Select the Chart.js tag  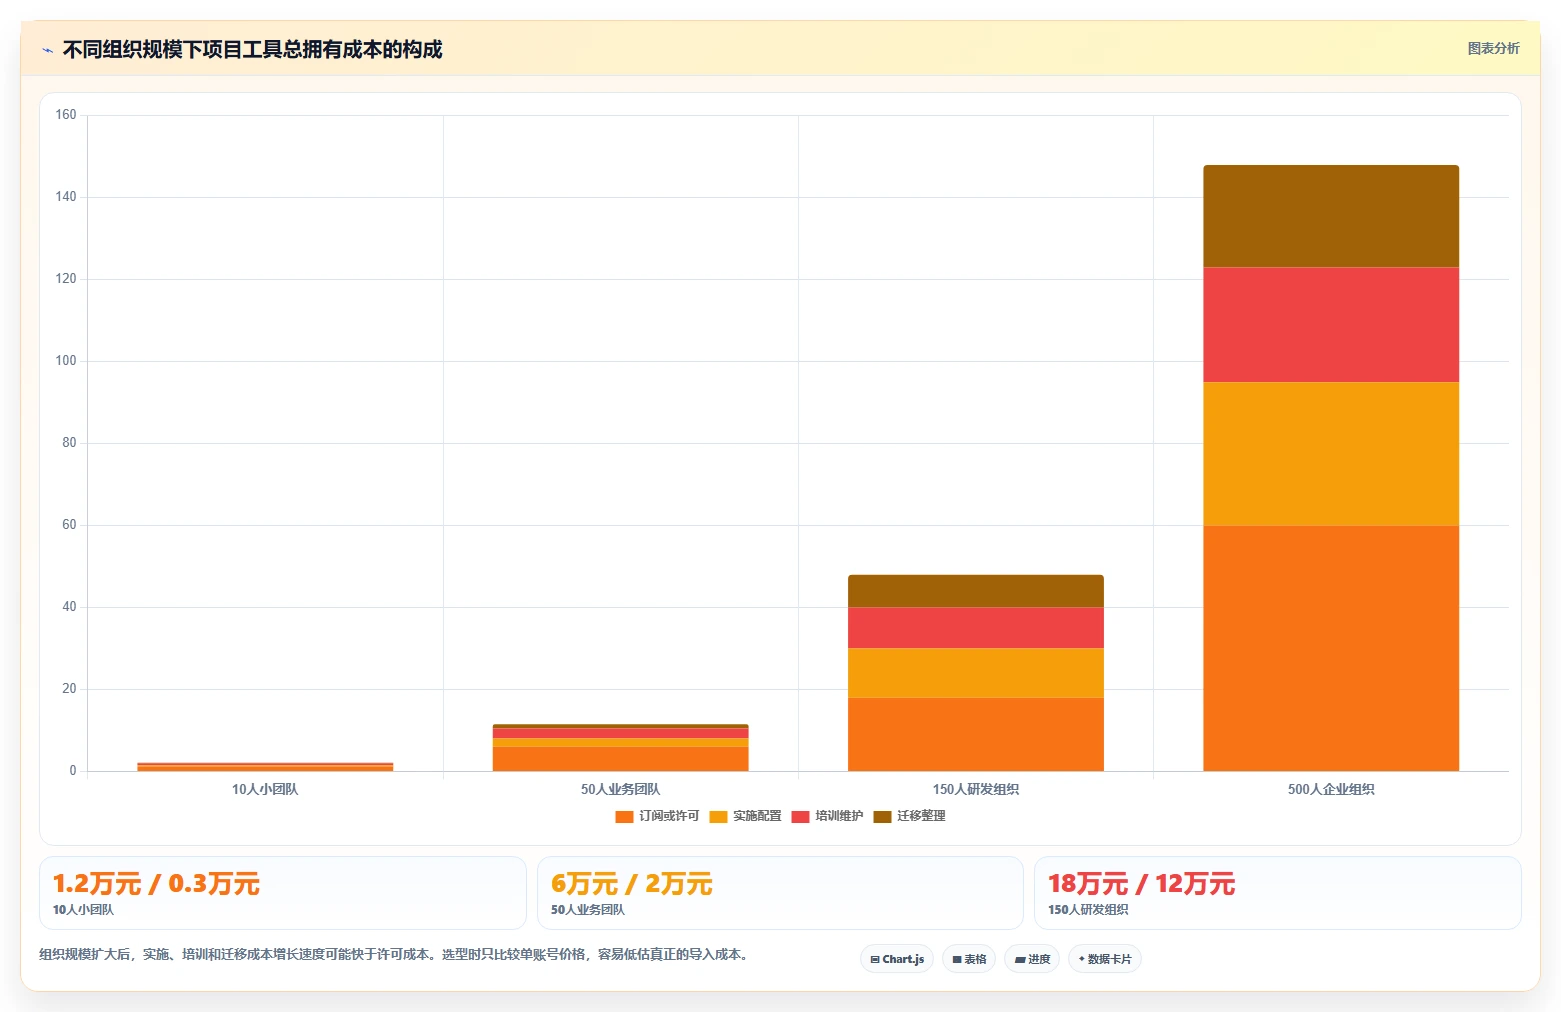click(897, 959)
